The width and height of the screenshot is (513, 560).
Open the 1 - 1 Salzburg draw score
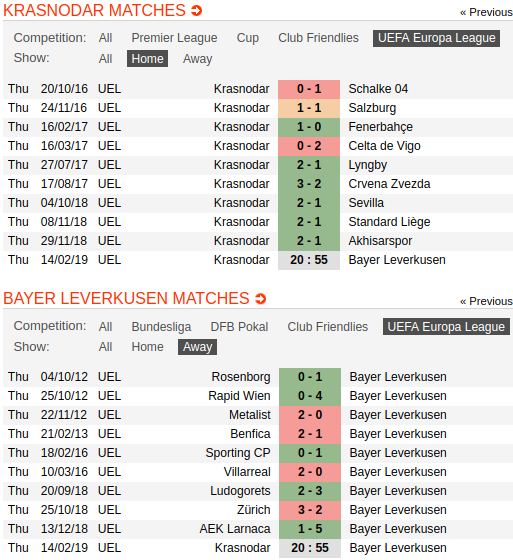coord(309,108)
